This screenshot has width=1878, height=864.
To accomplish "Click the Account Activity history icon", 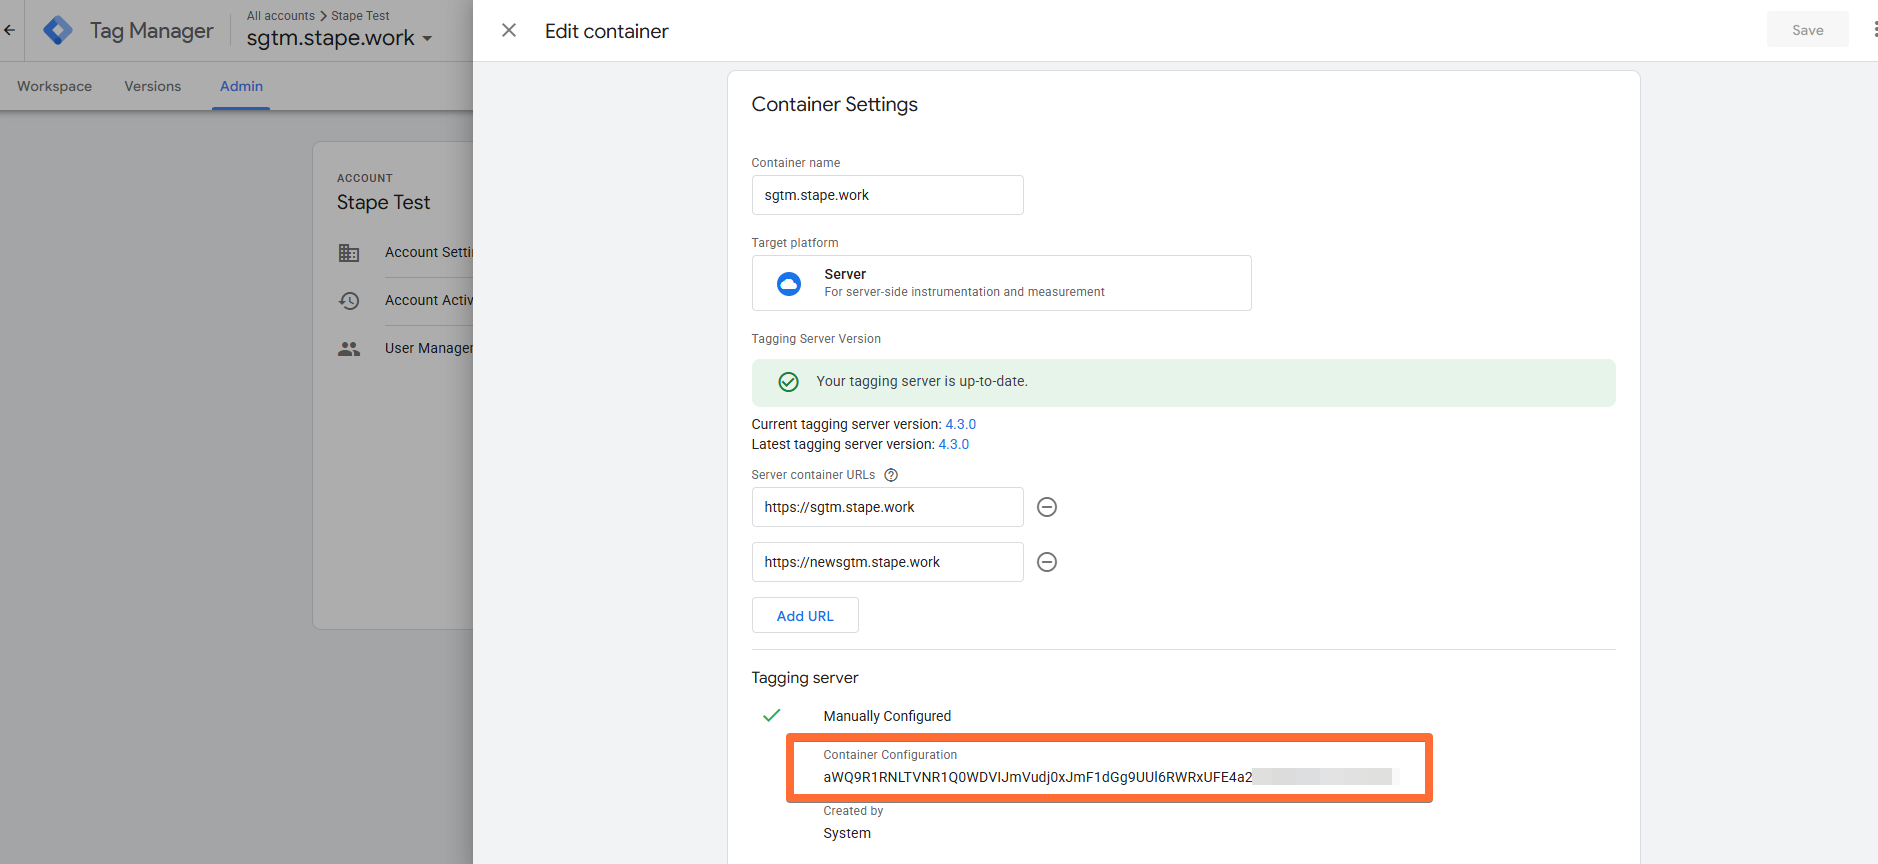I will click(349, 300).
